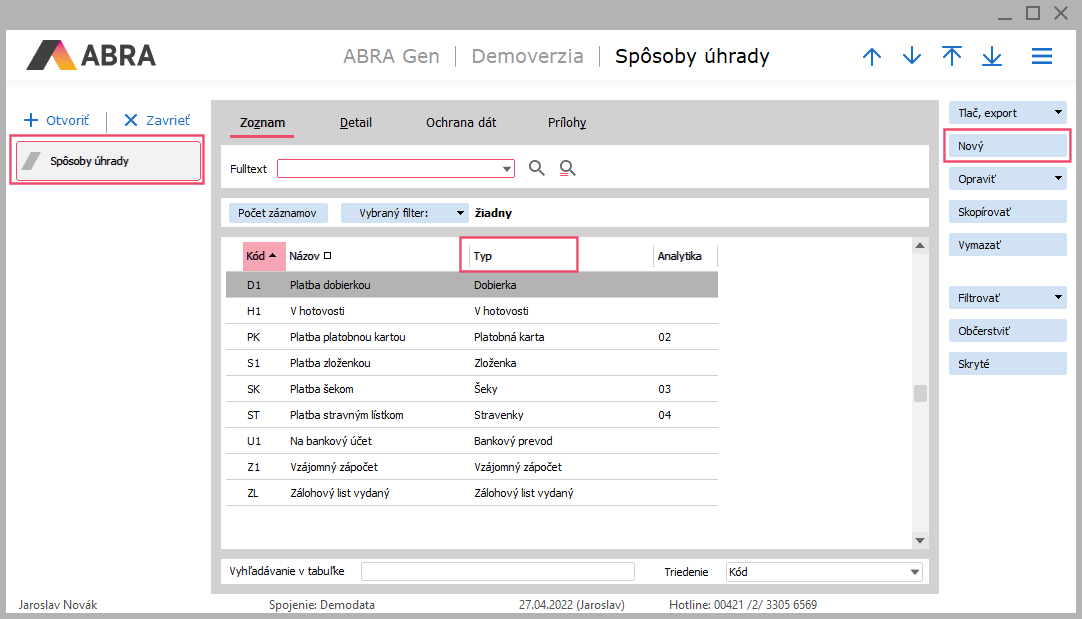Click the vertical scrollbar thumb
1082x619 pixels.
[x=920, y=393]
